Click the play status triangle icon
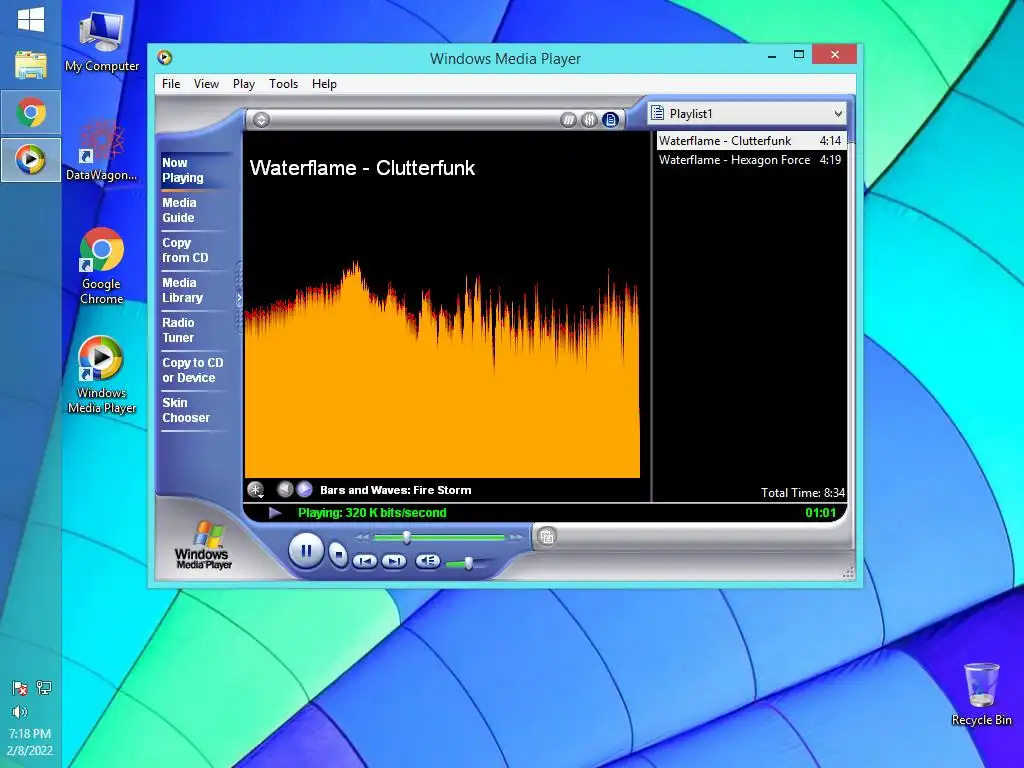Image resolution: width=1024 pixels, height=768 pixels. [275, 513]
